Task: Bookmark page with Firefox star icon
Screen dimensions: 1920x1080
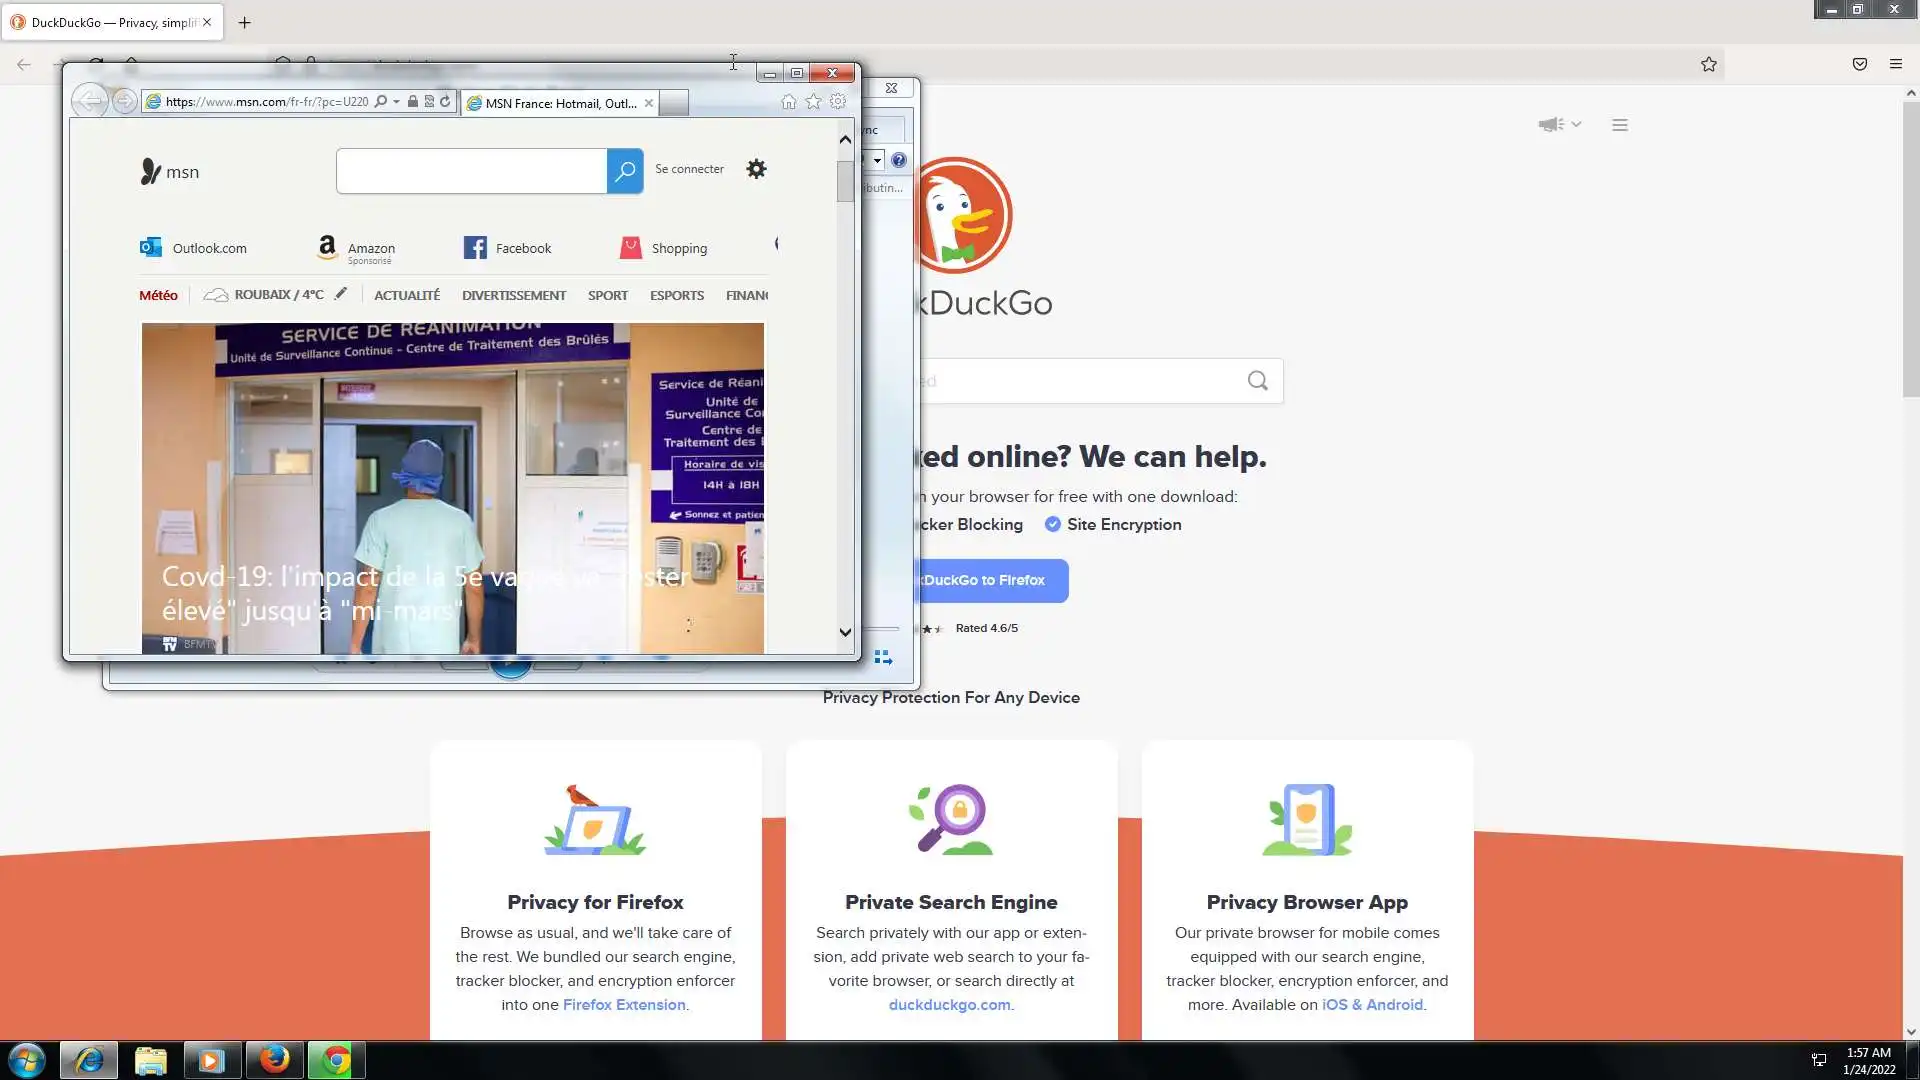Action: [x=1708, y=64]
